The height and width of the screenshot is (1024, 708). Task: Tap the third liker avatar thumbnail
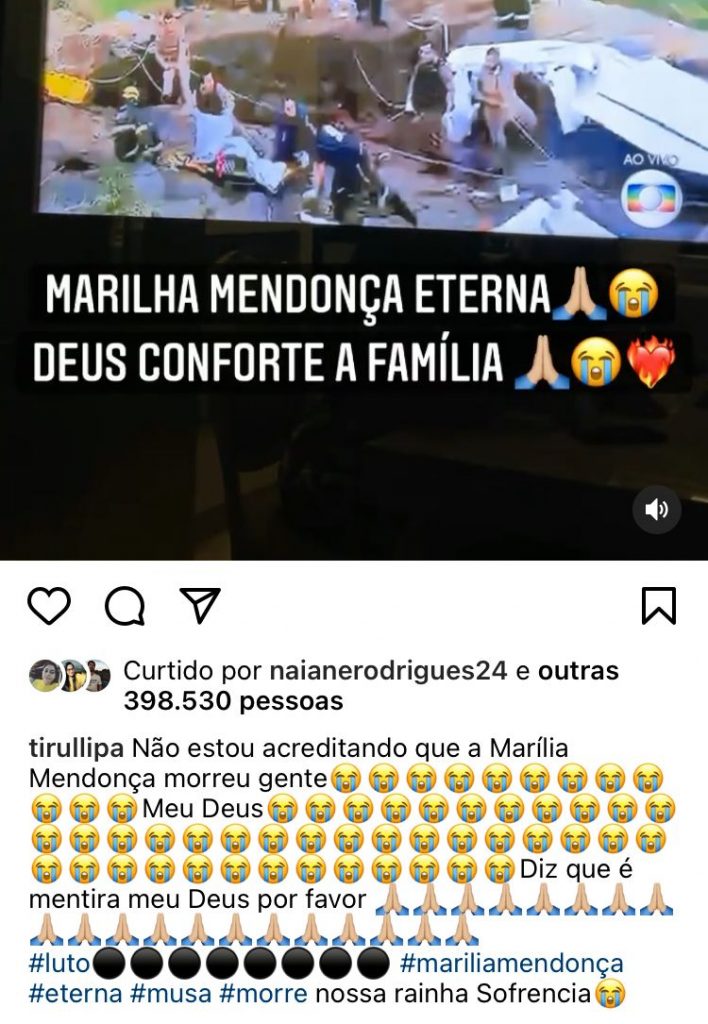click(x=97, y=675)
